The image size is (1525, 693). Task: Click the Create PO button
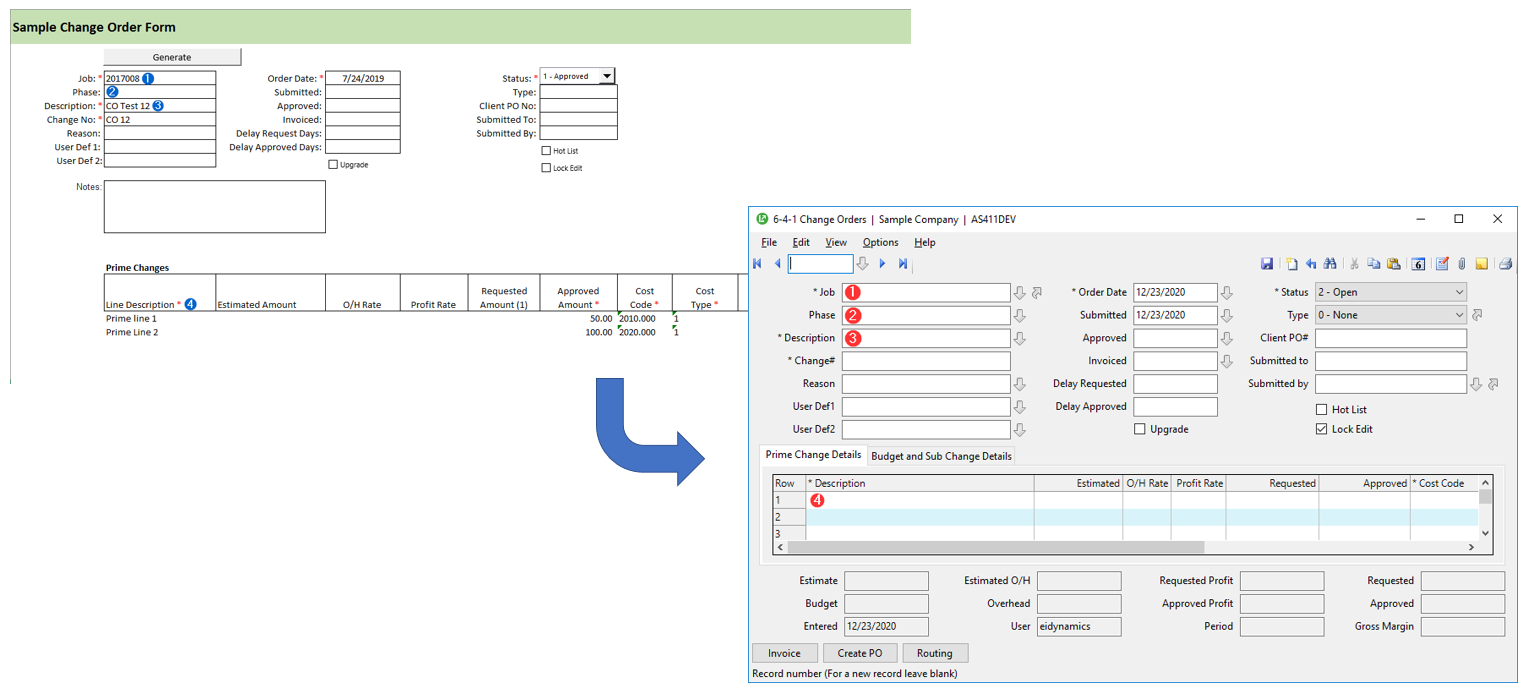coord(860,653)
